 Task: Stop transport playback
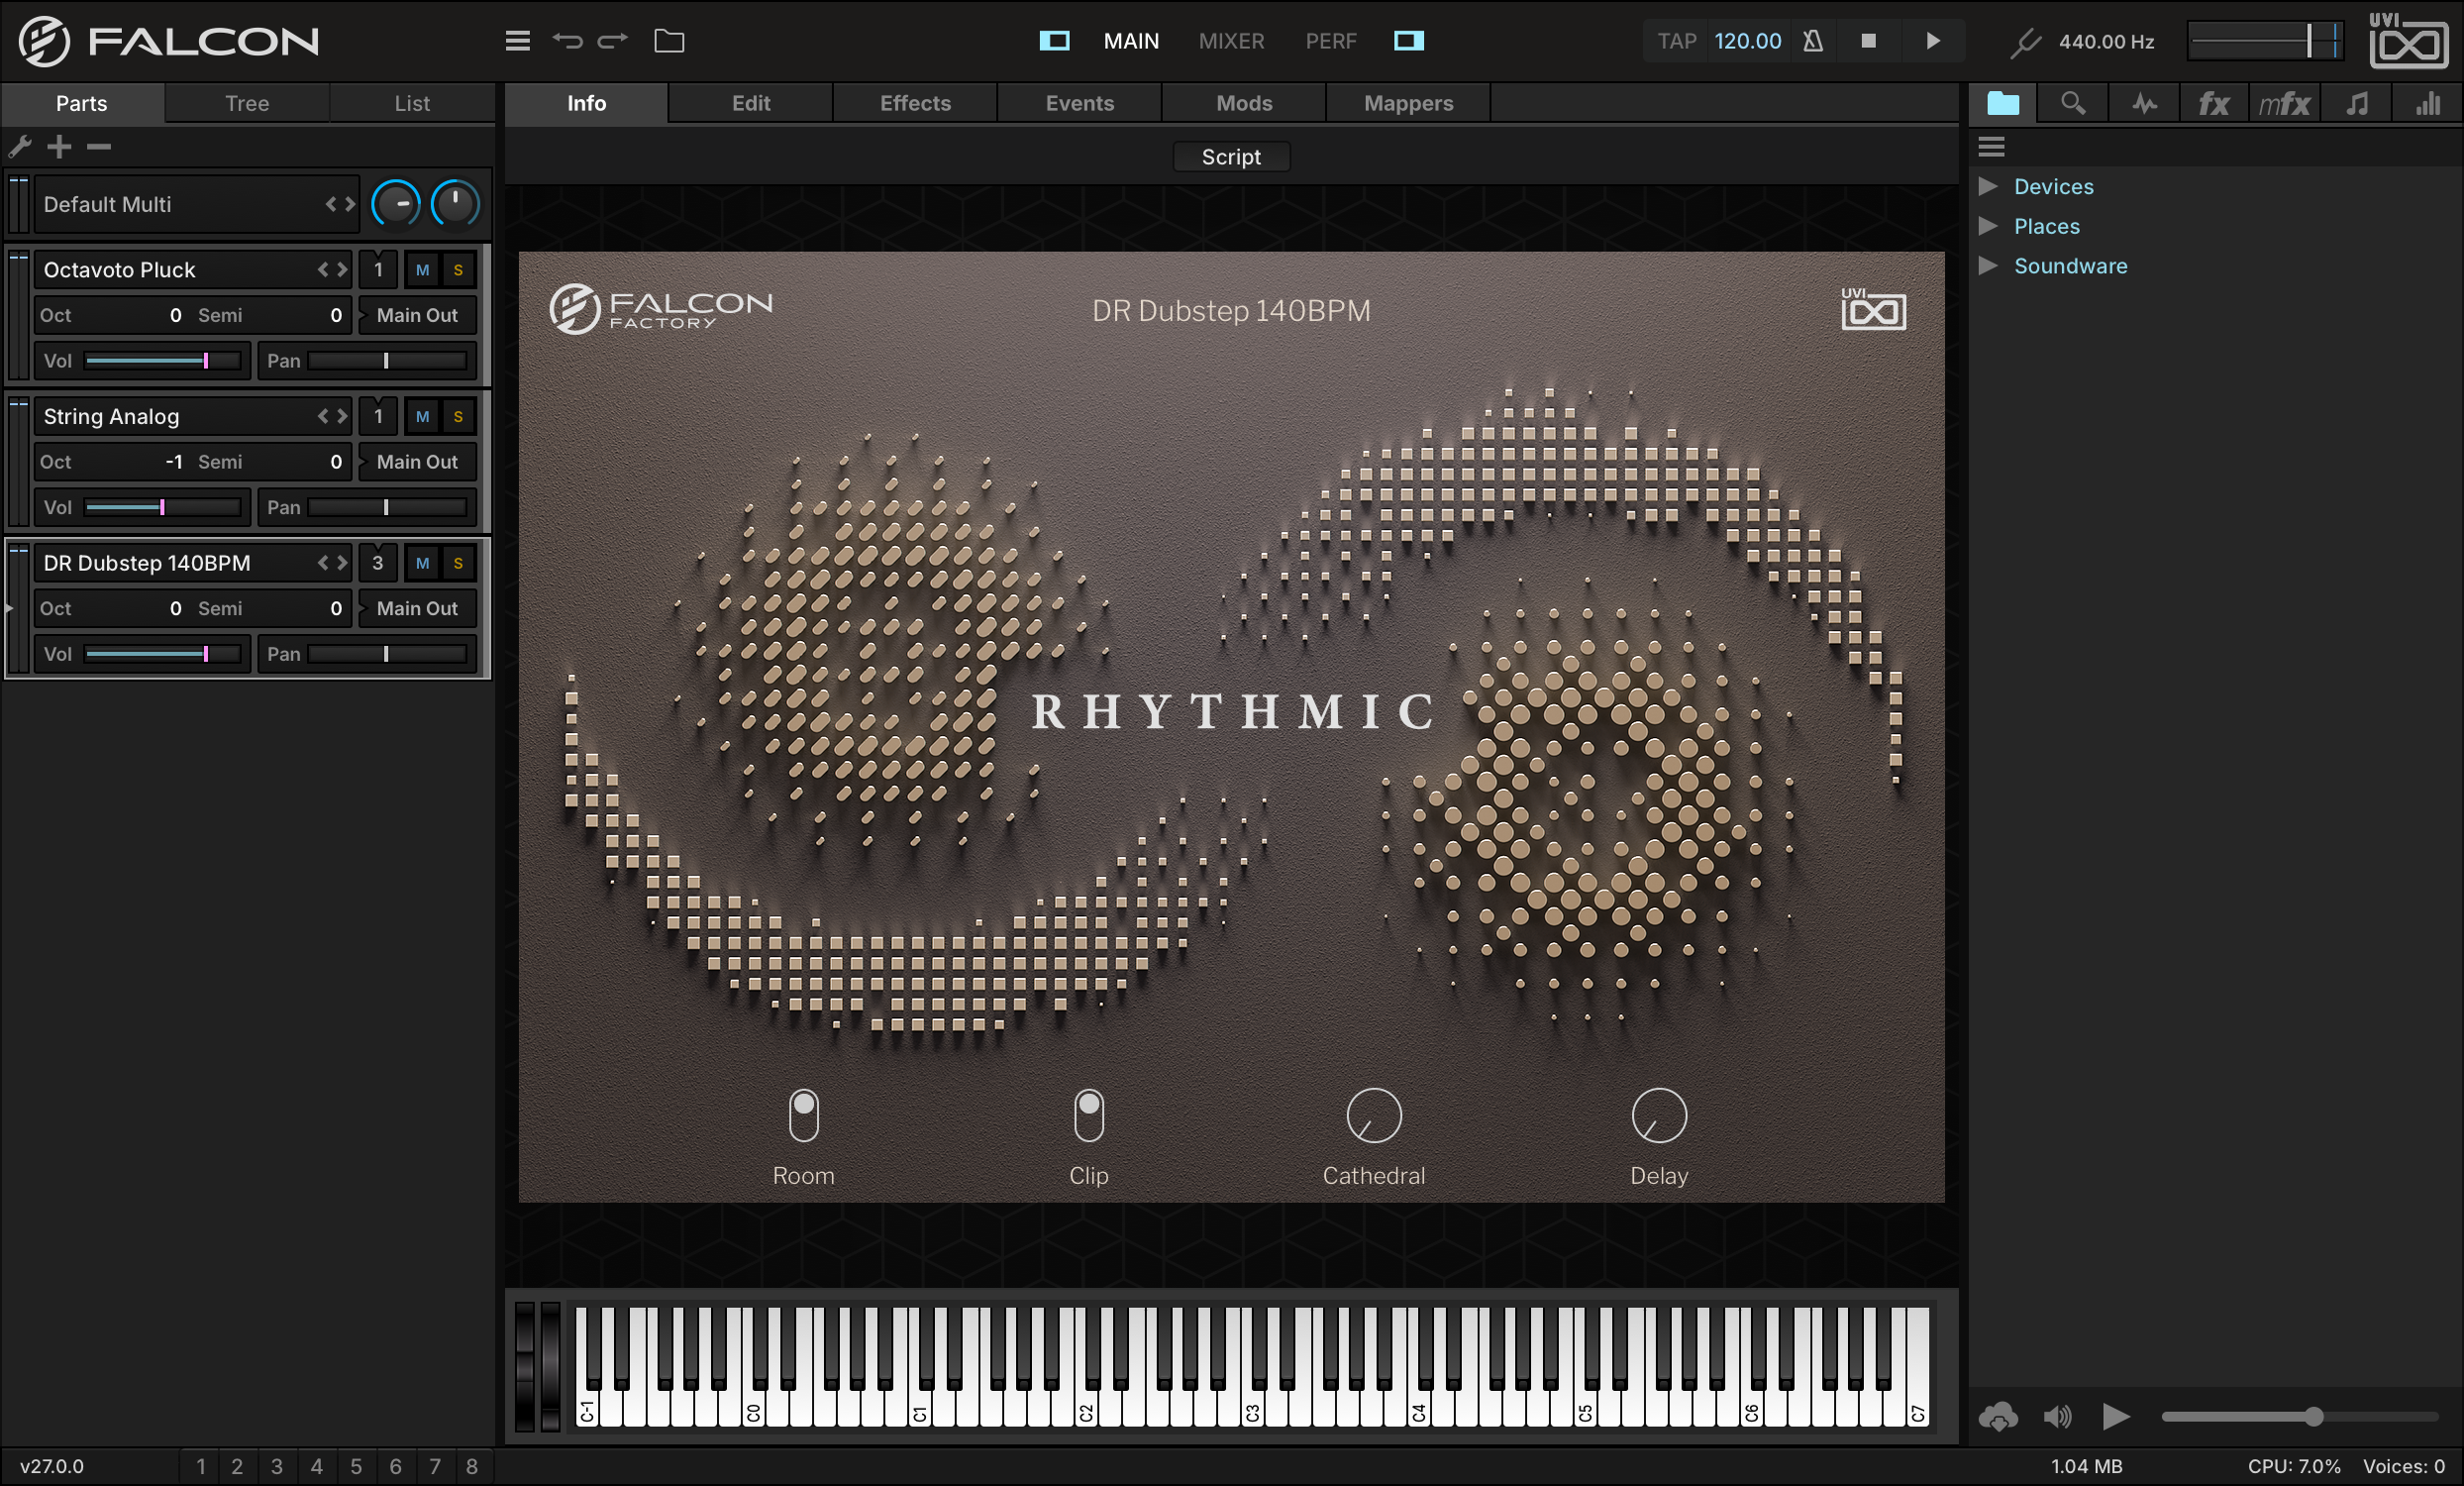(1868, 41)
